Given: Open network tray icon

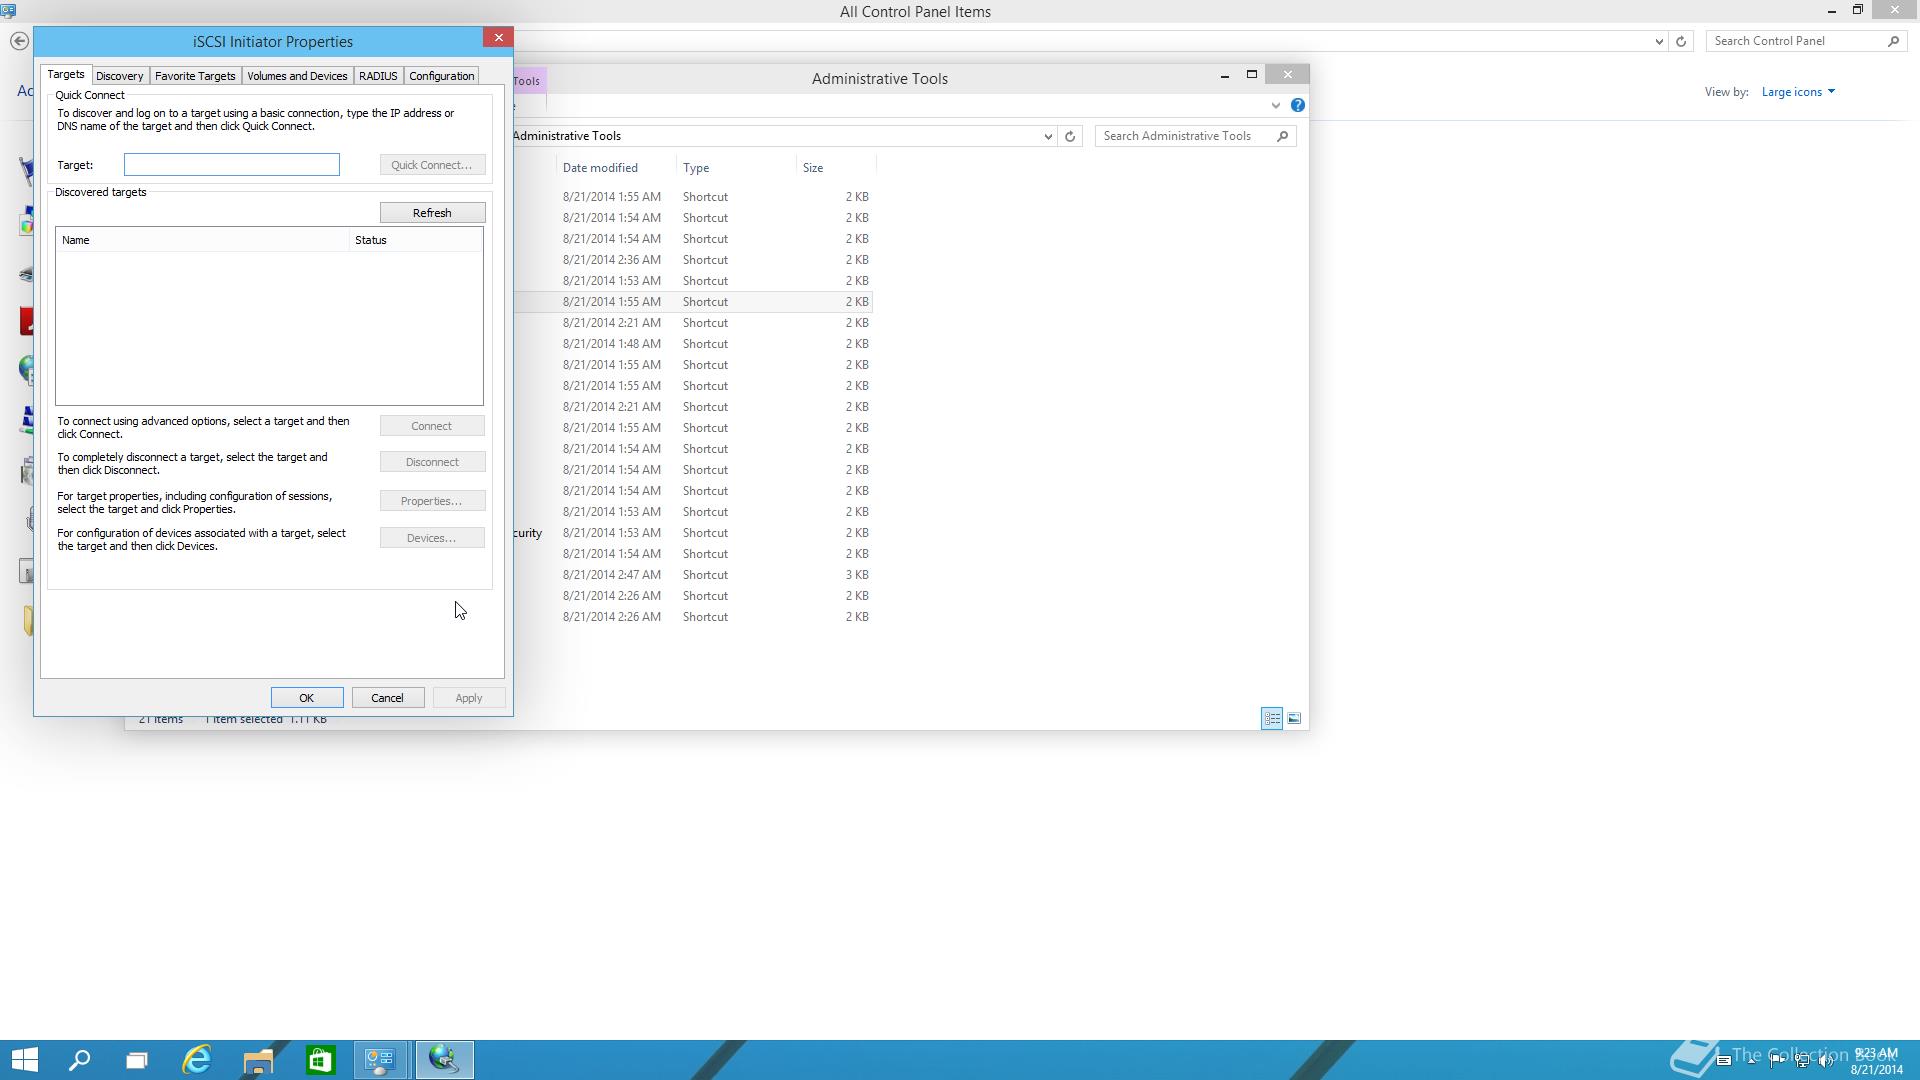Looking at the screenshot, I should click(x=1802, y=1061).
